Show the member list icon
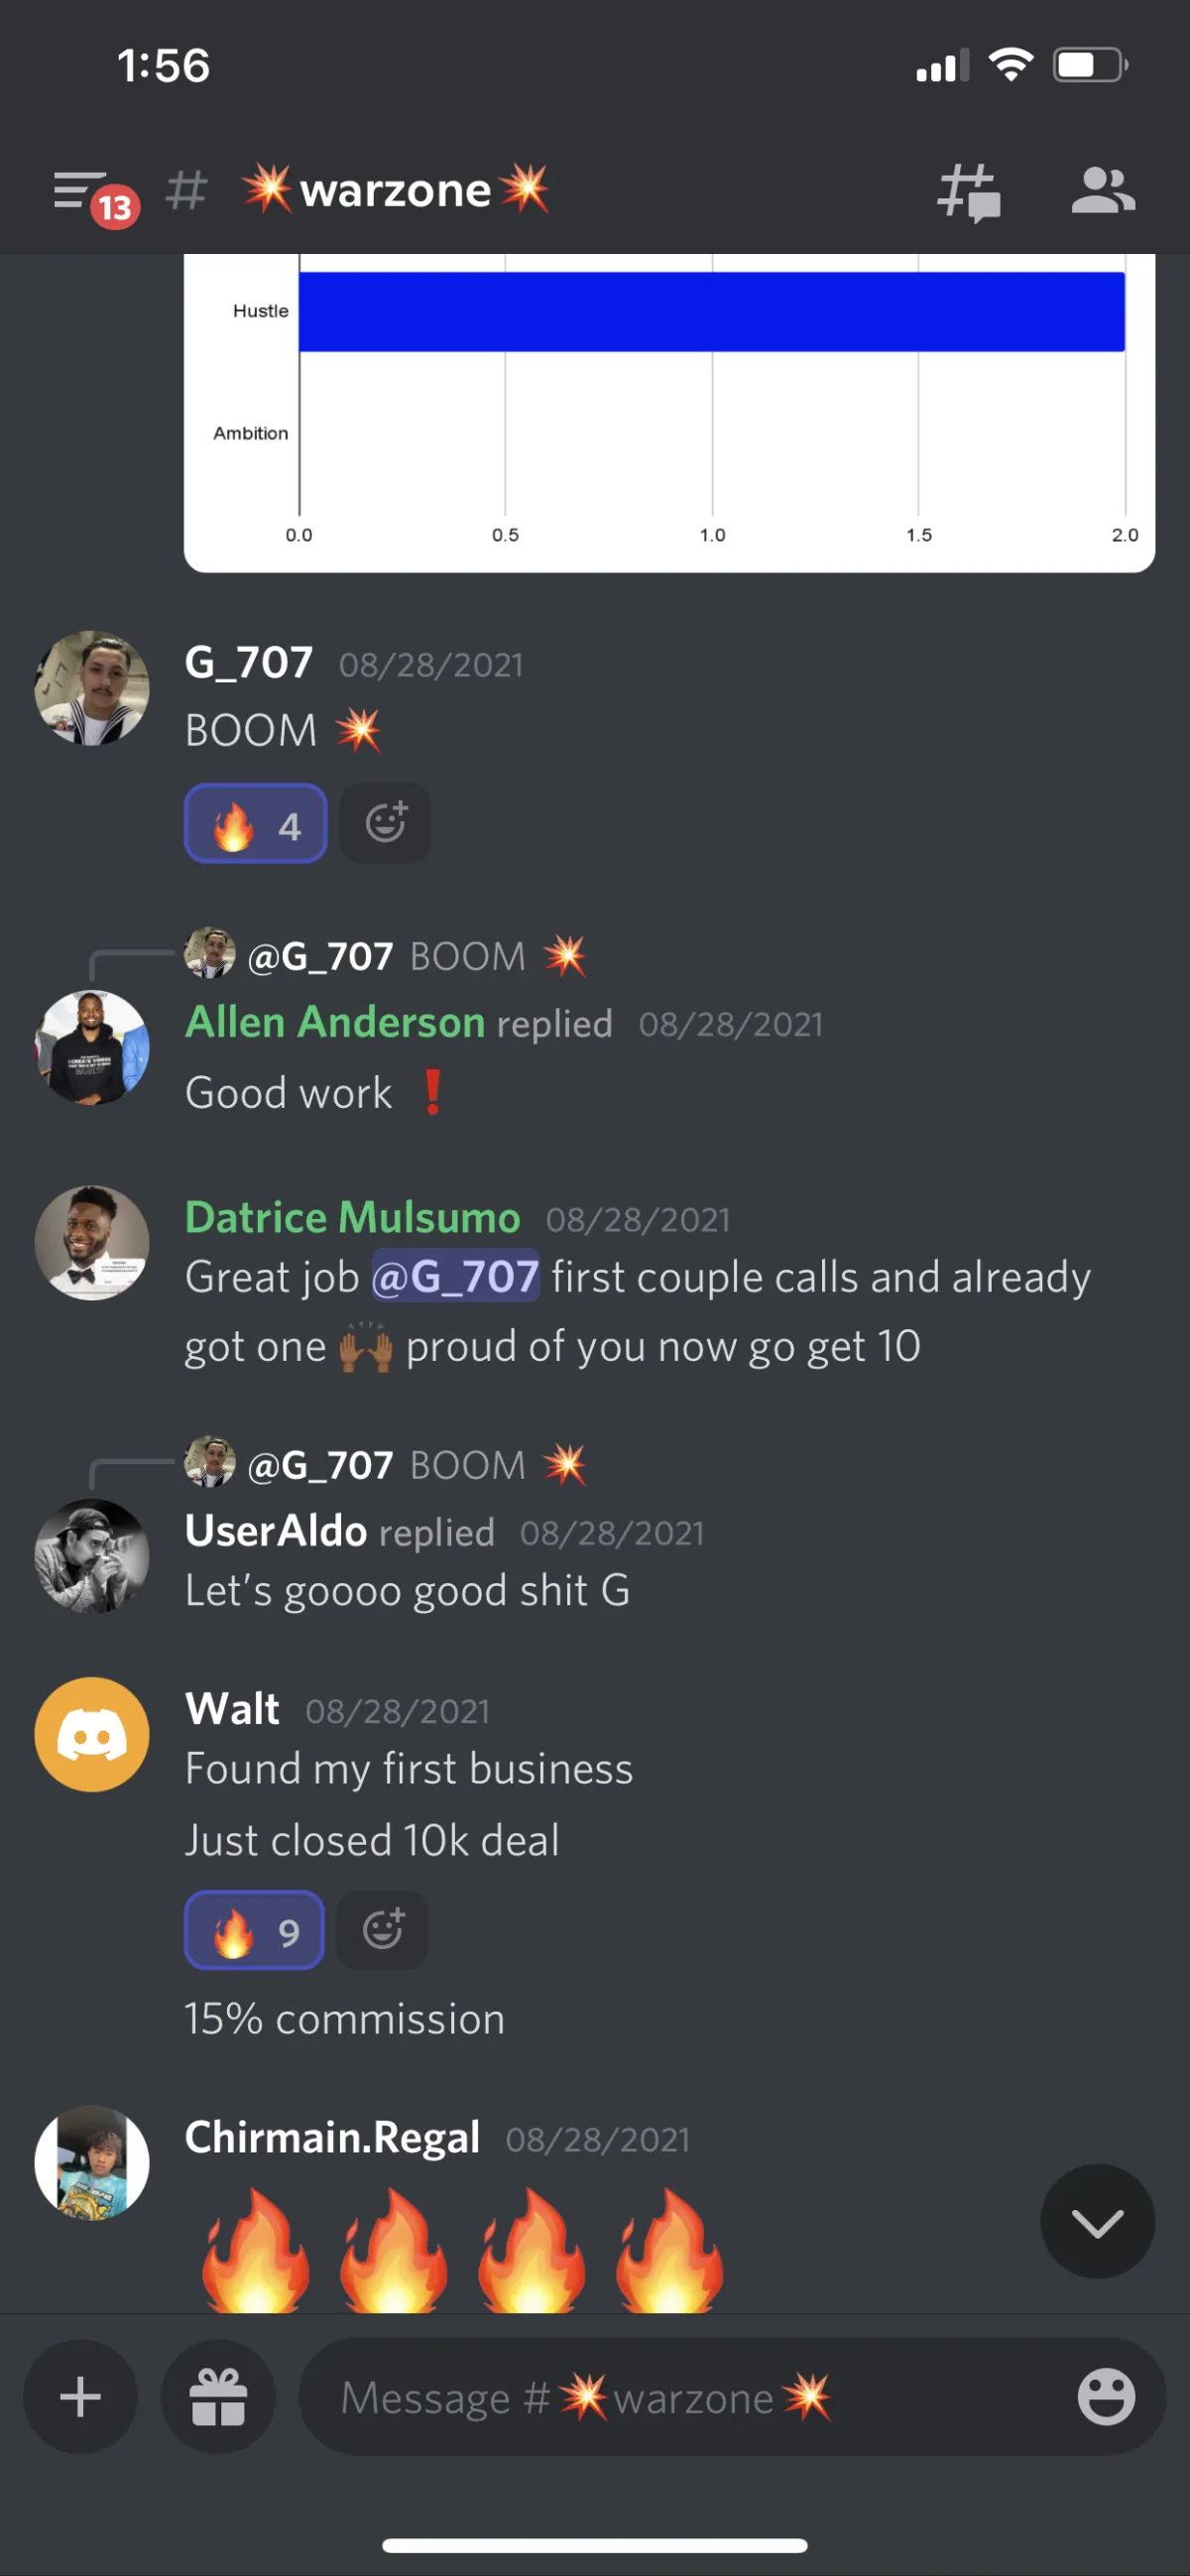This screenshot has height=2576, width=1190. [x=1102, y=190]
